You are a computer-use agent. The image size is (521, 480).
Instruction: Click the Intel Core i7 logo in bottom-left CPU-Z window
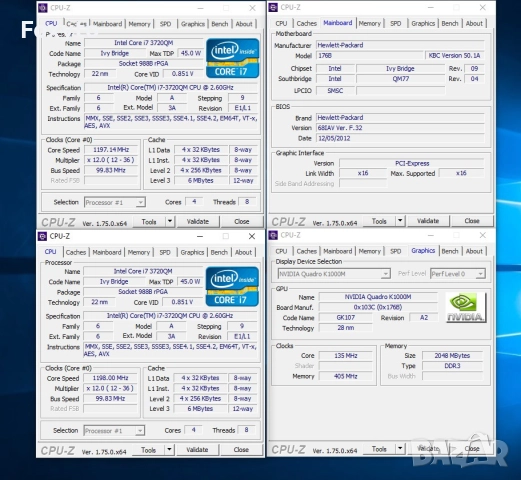[232, 287]
